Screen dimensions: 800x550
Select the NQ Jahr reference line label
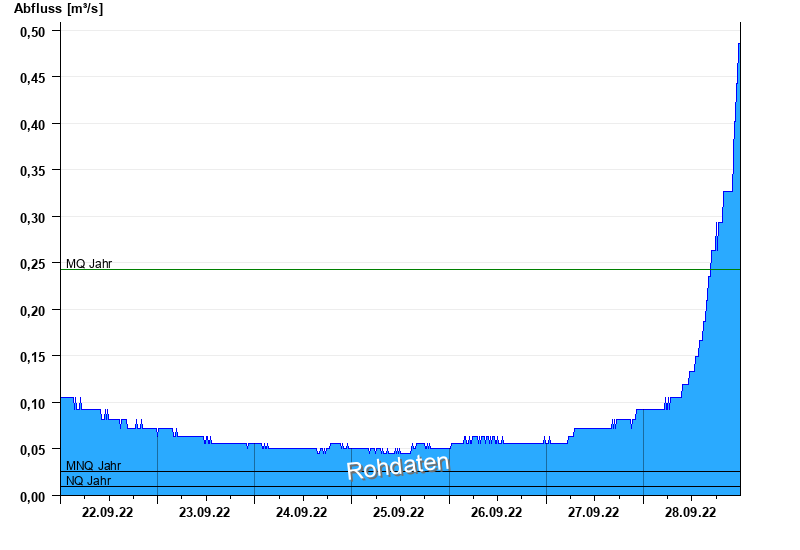point(88,481)
